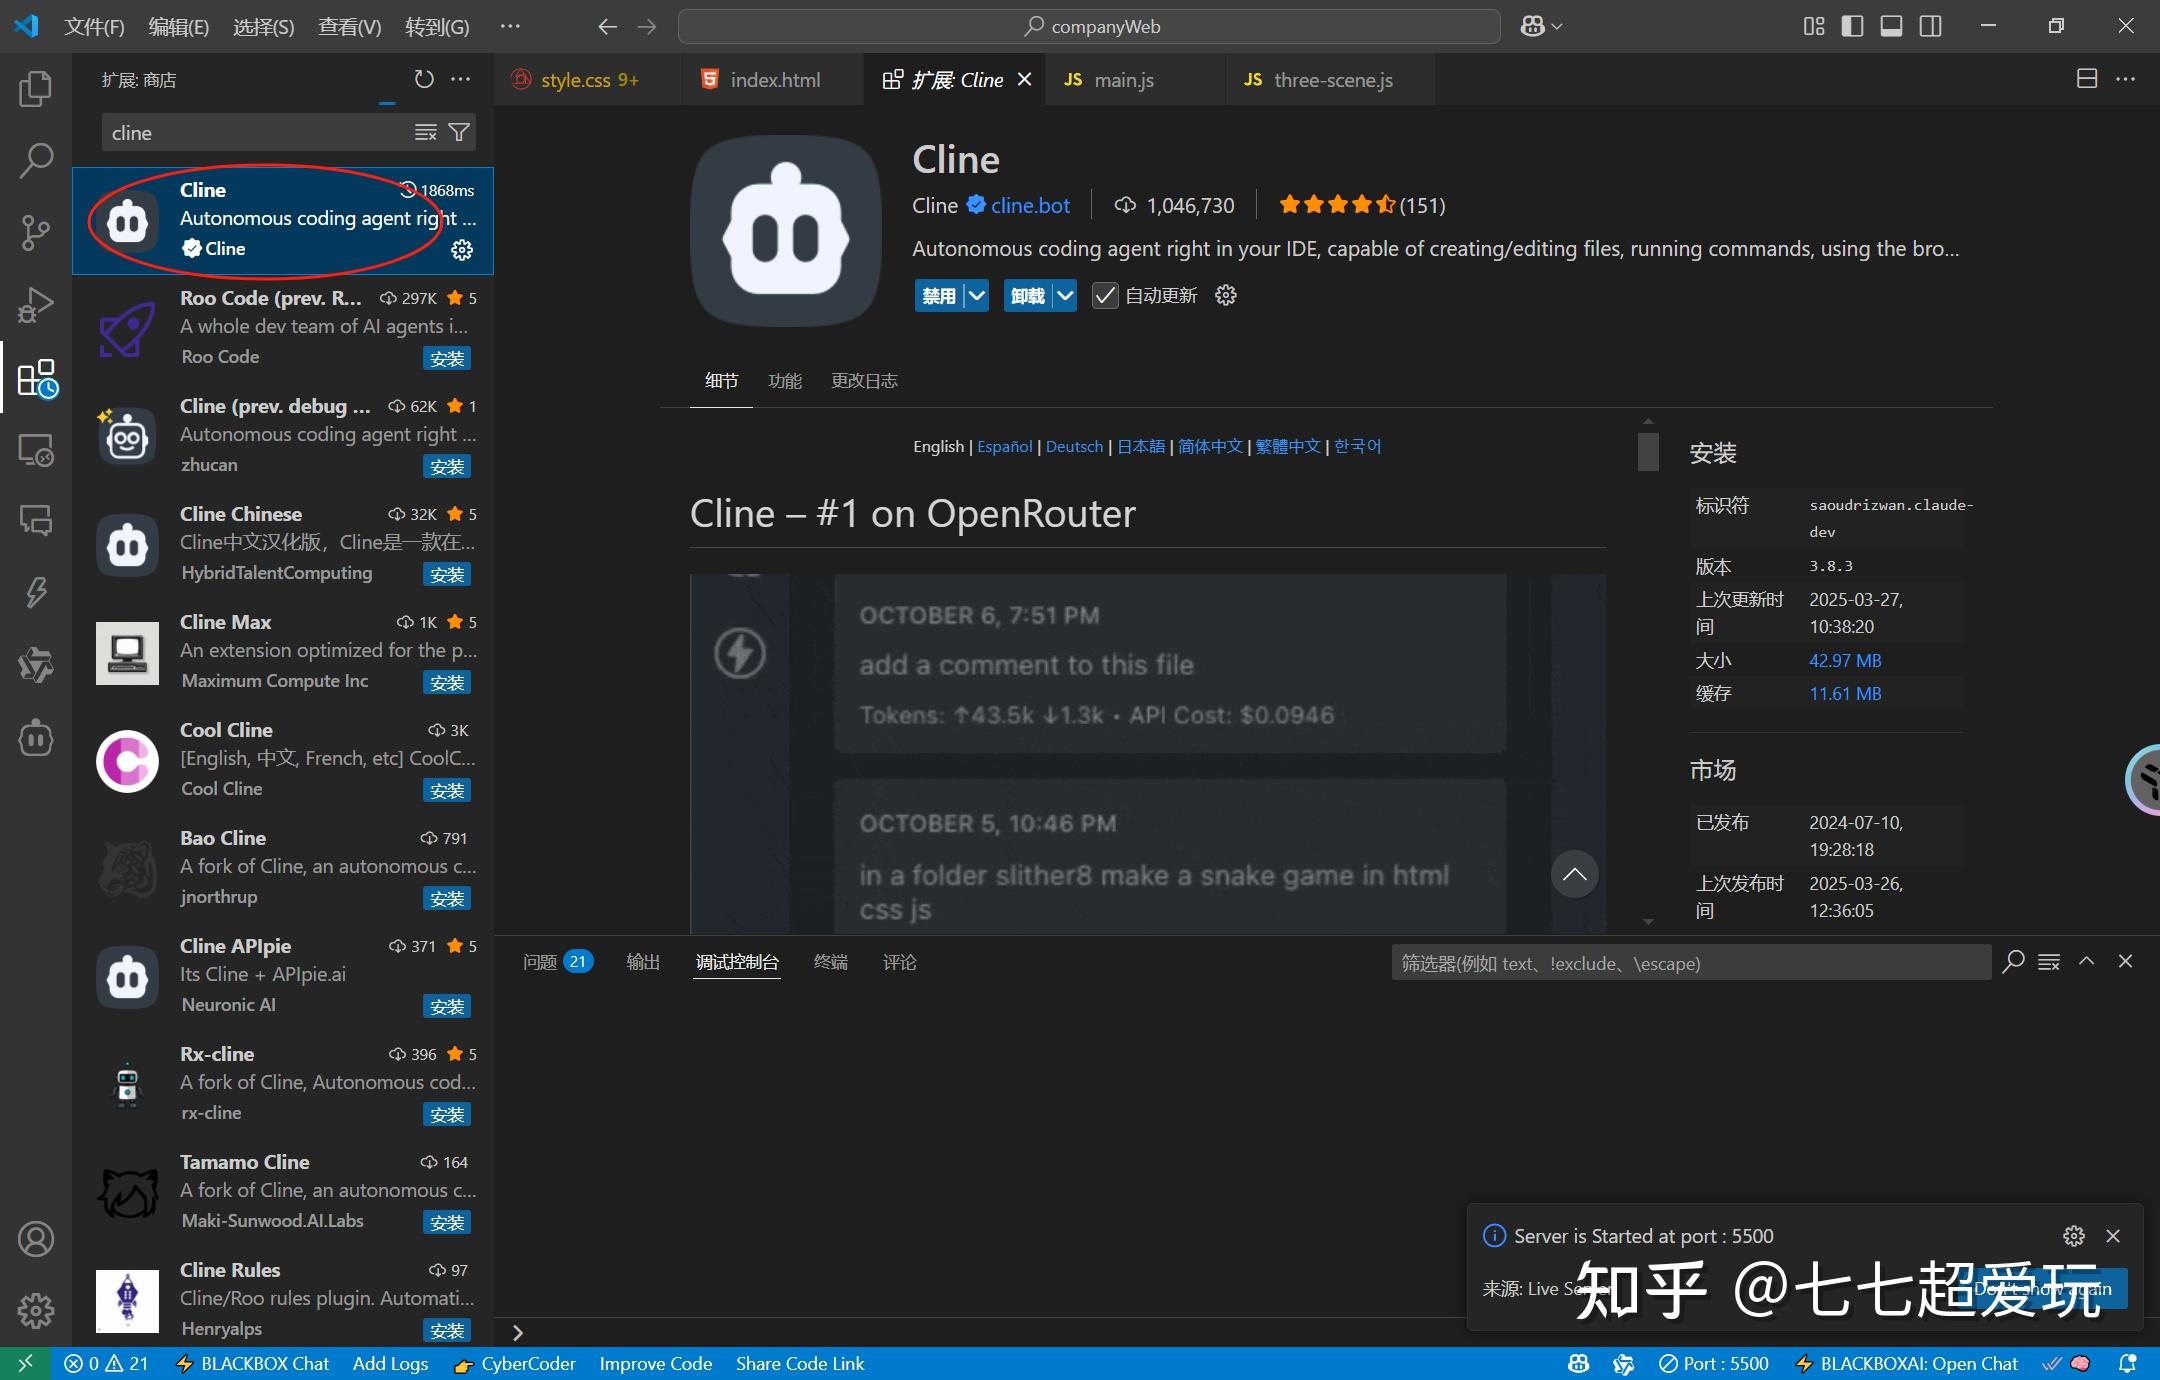Switch readme language to 简体中文
The image size is (2160, 1380).
[x=1210, y=446]
